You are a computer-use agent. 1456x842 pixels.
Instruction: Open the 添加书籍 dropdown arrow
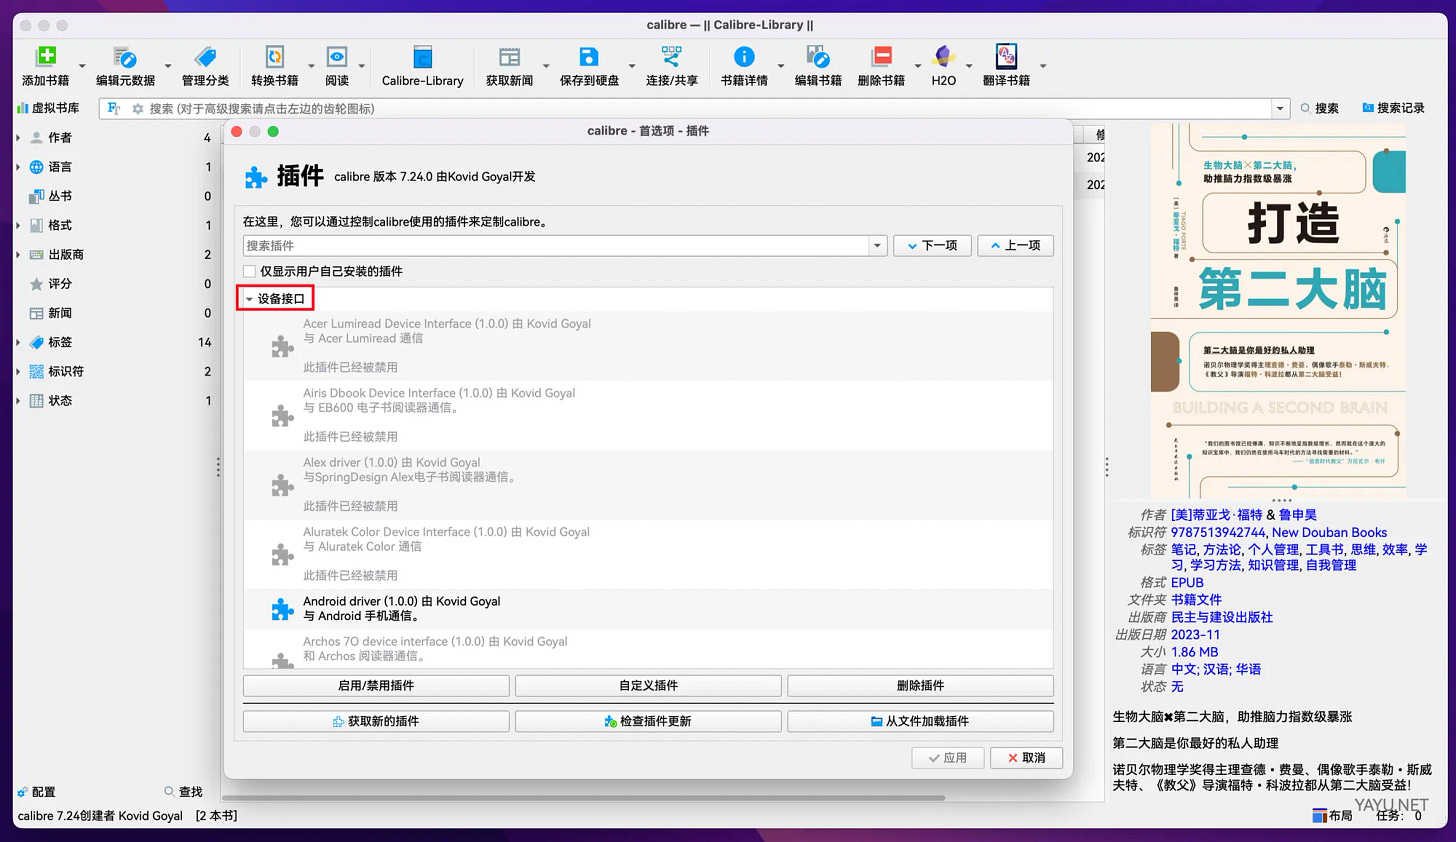[82, 66]
